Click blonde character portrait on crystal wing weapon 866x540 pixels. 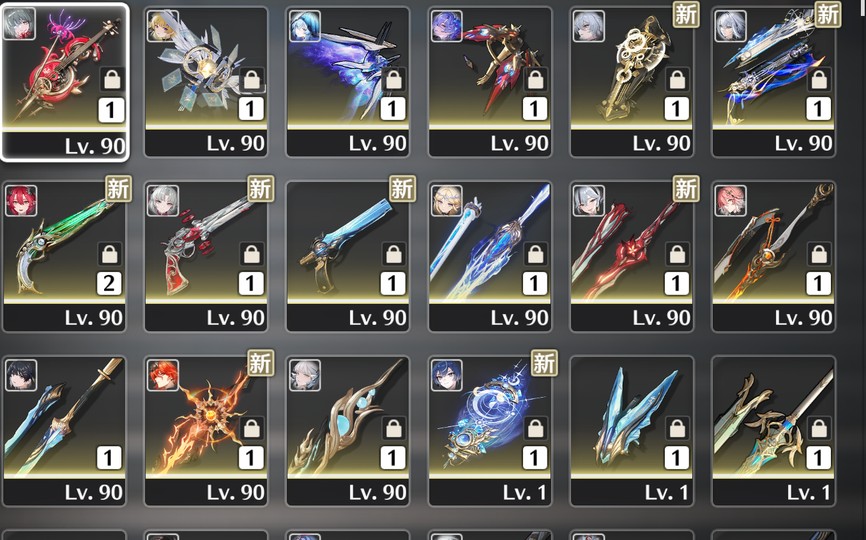pos(163,26)
